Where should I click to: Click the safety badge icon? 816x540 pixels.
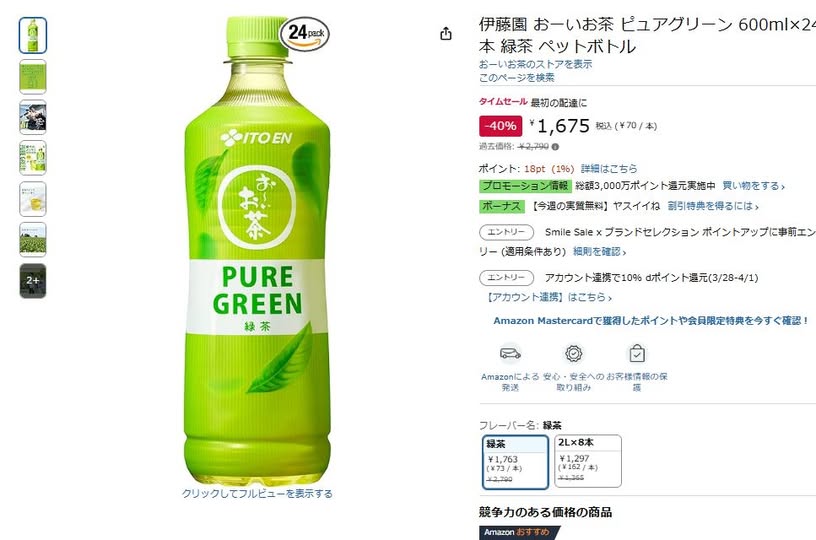click(573, 354)
